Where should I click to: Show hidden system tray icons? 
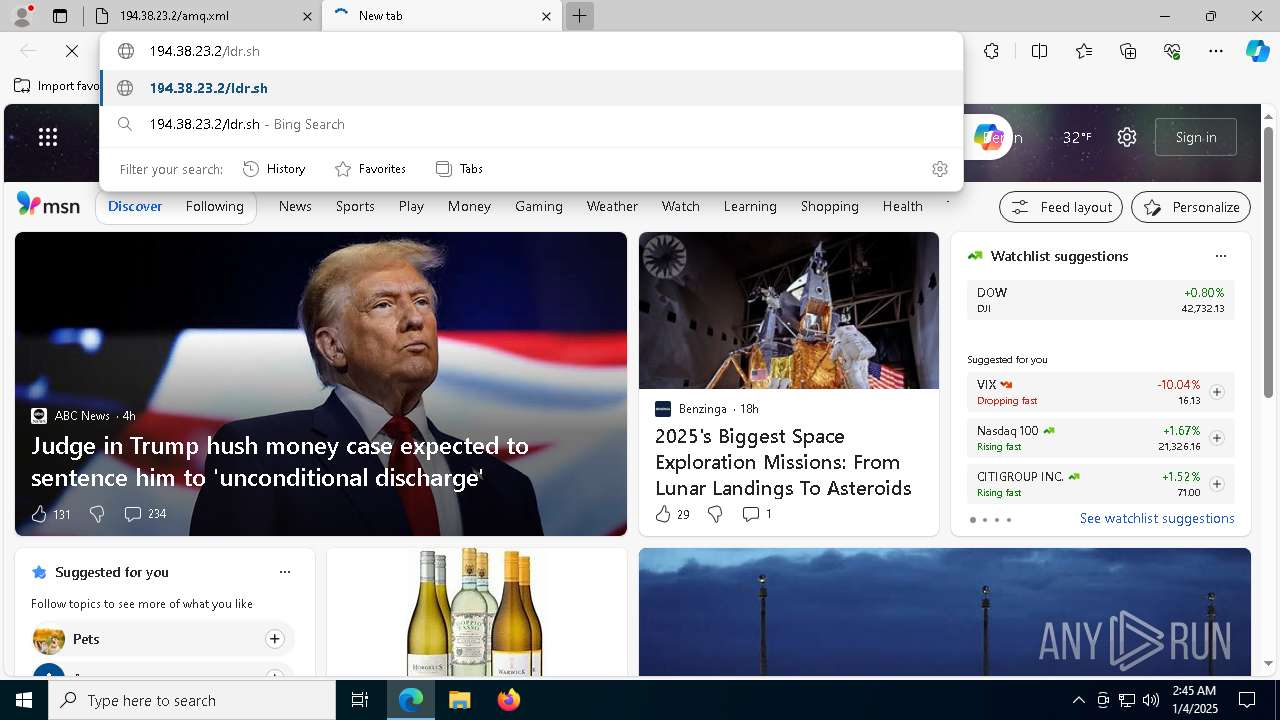click(1078, 700)
